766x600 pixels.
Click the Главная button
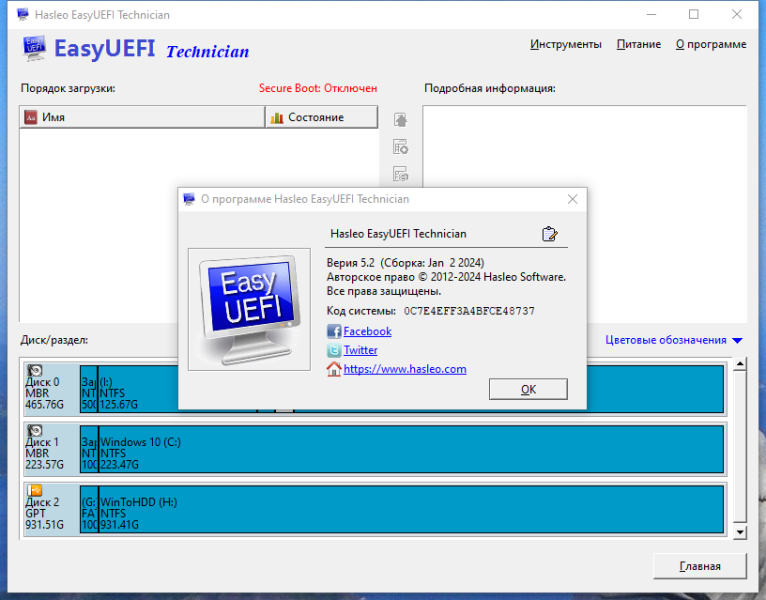700,566
